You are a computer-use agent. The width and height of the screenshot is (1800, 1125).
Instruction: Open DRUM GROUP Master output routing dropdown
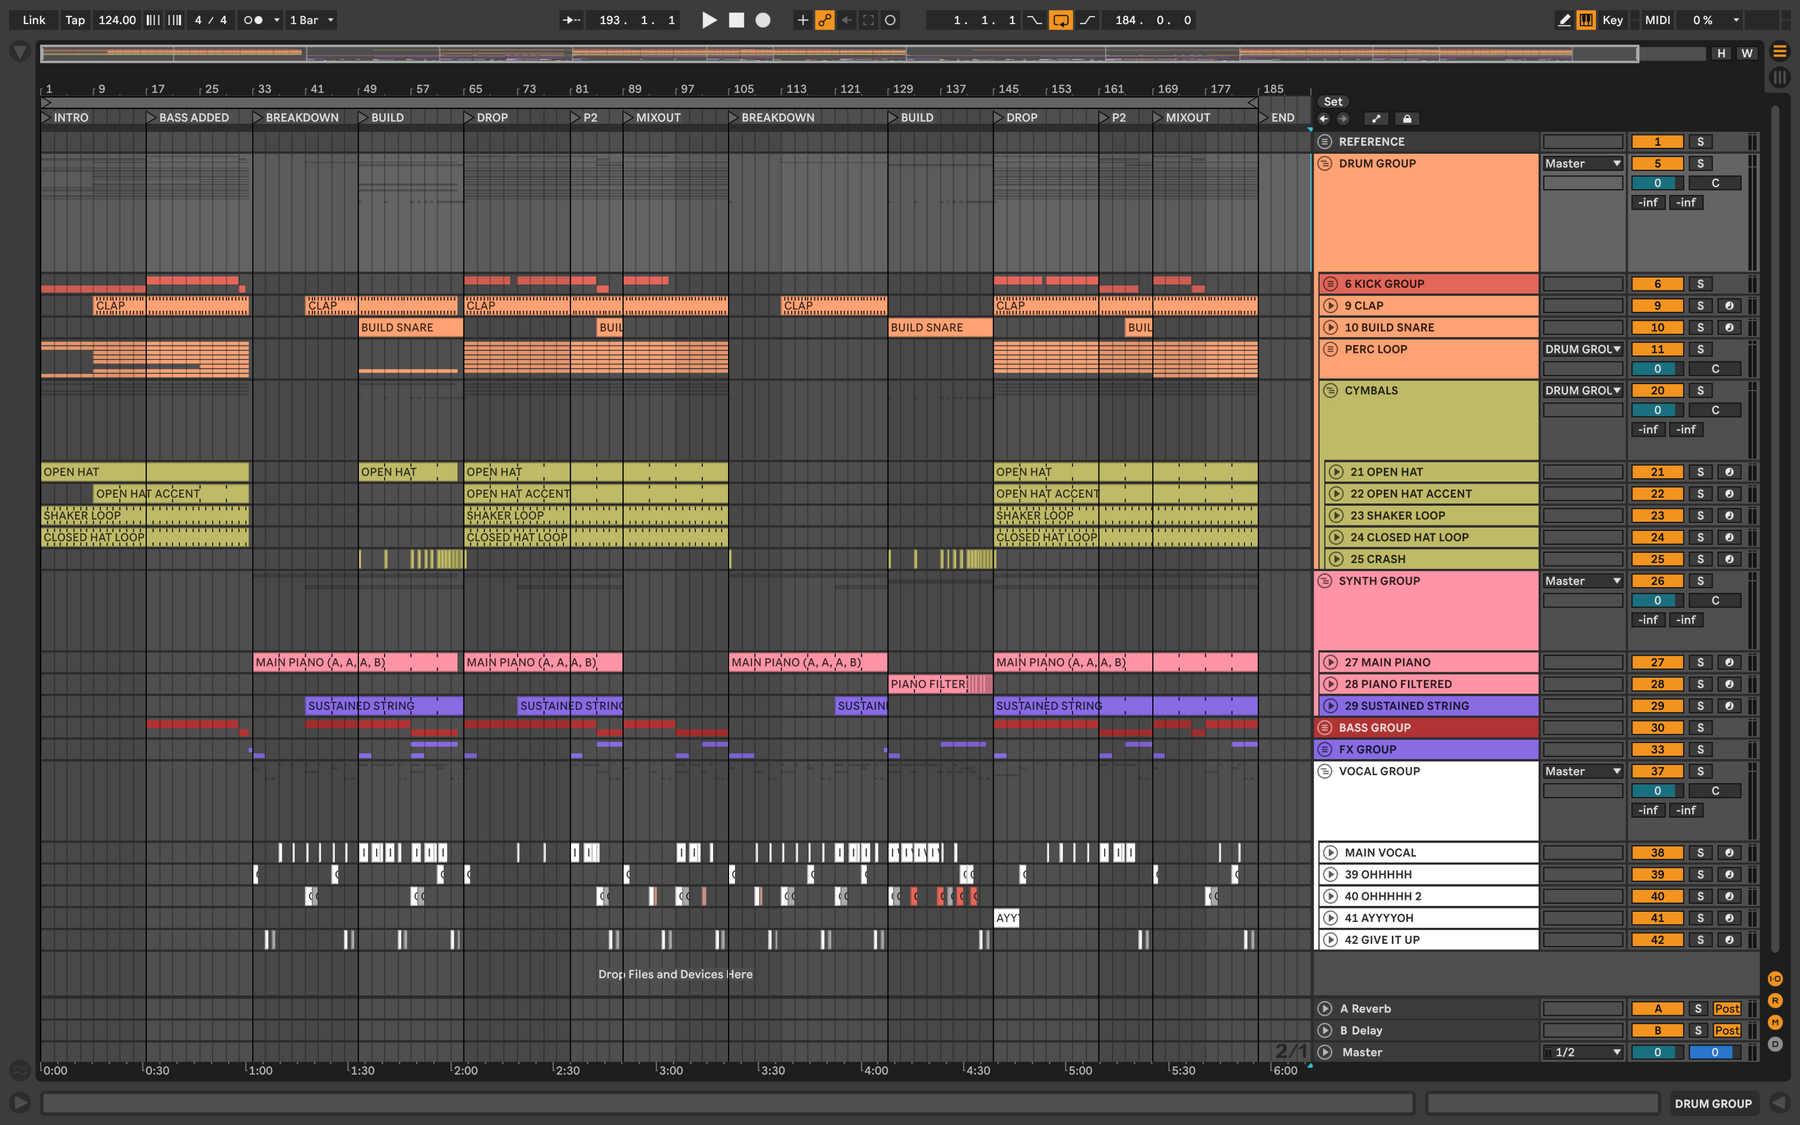tap(1582, 164)
